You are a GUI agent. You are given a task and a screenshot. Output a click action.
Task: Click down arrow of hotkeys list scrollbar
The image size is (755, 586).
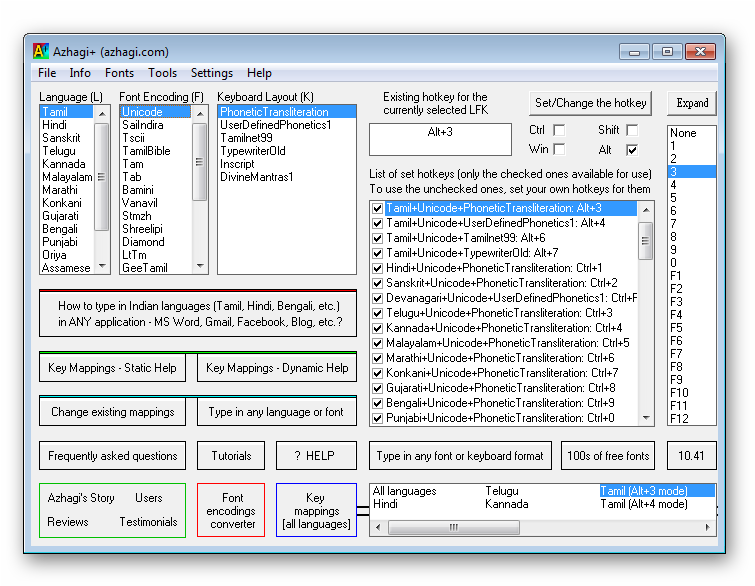point(646,417)
